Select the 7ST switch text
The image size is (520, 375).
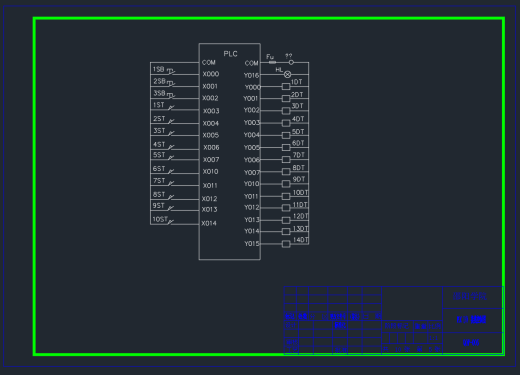[159, 181]
